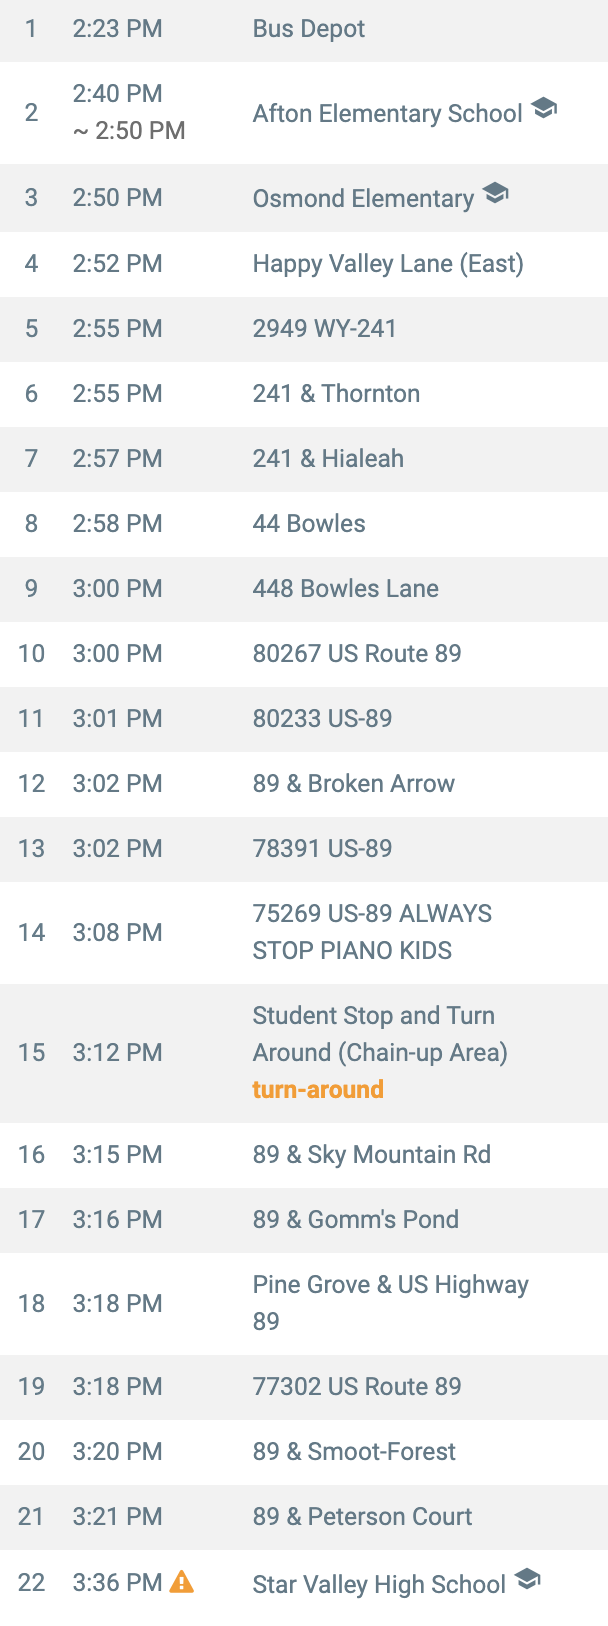Image resolution: width=608 pixels, height=1626 pixels.
Task: Select the 89 & Gomm's Pond stop
Action: click(355, 1220)
